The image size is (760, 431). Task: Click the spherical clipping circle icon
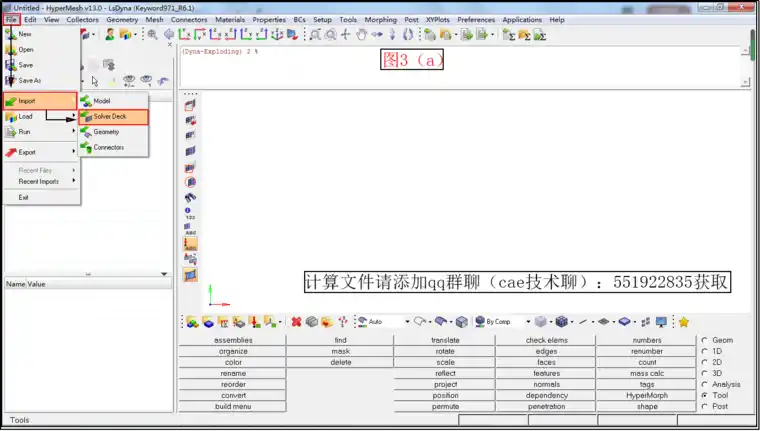tap(190, 182)
